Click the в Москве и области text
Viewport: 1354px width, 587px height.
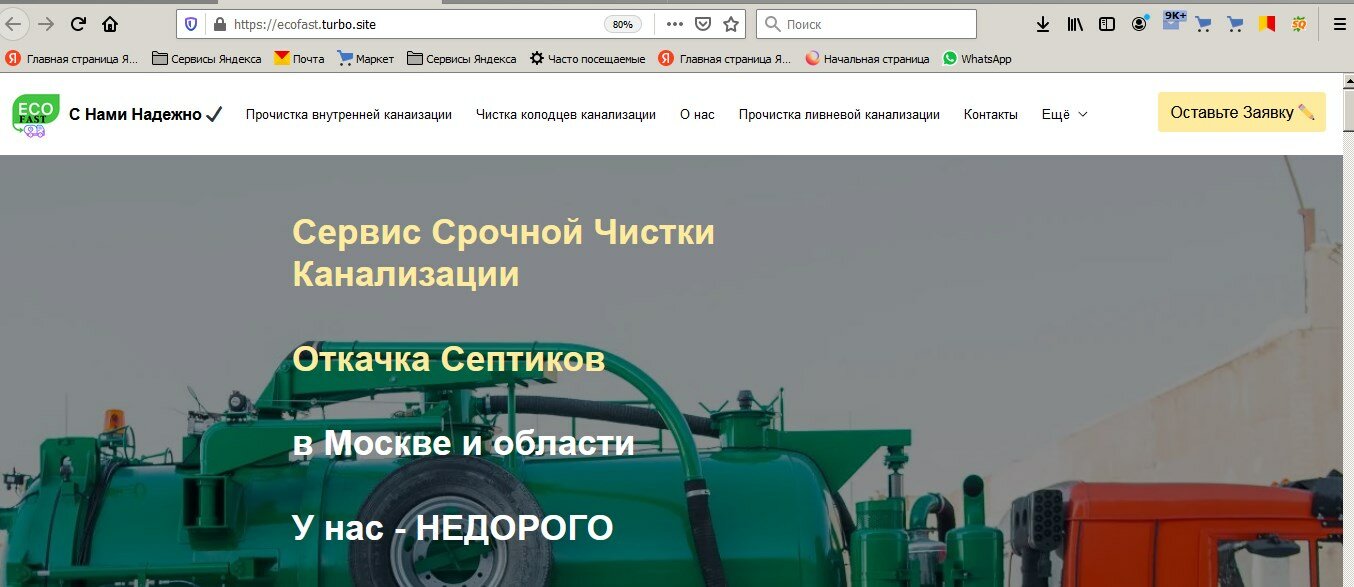pos(463,443)
